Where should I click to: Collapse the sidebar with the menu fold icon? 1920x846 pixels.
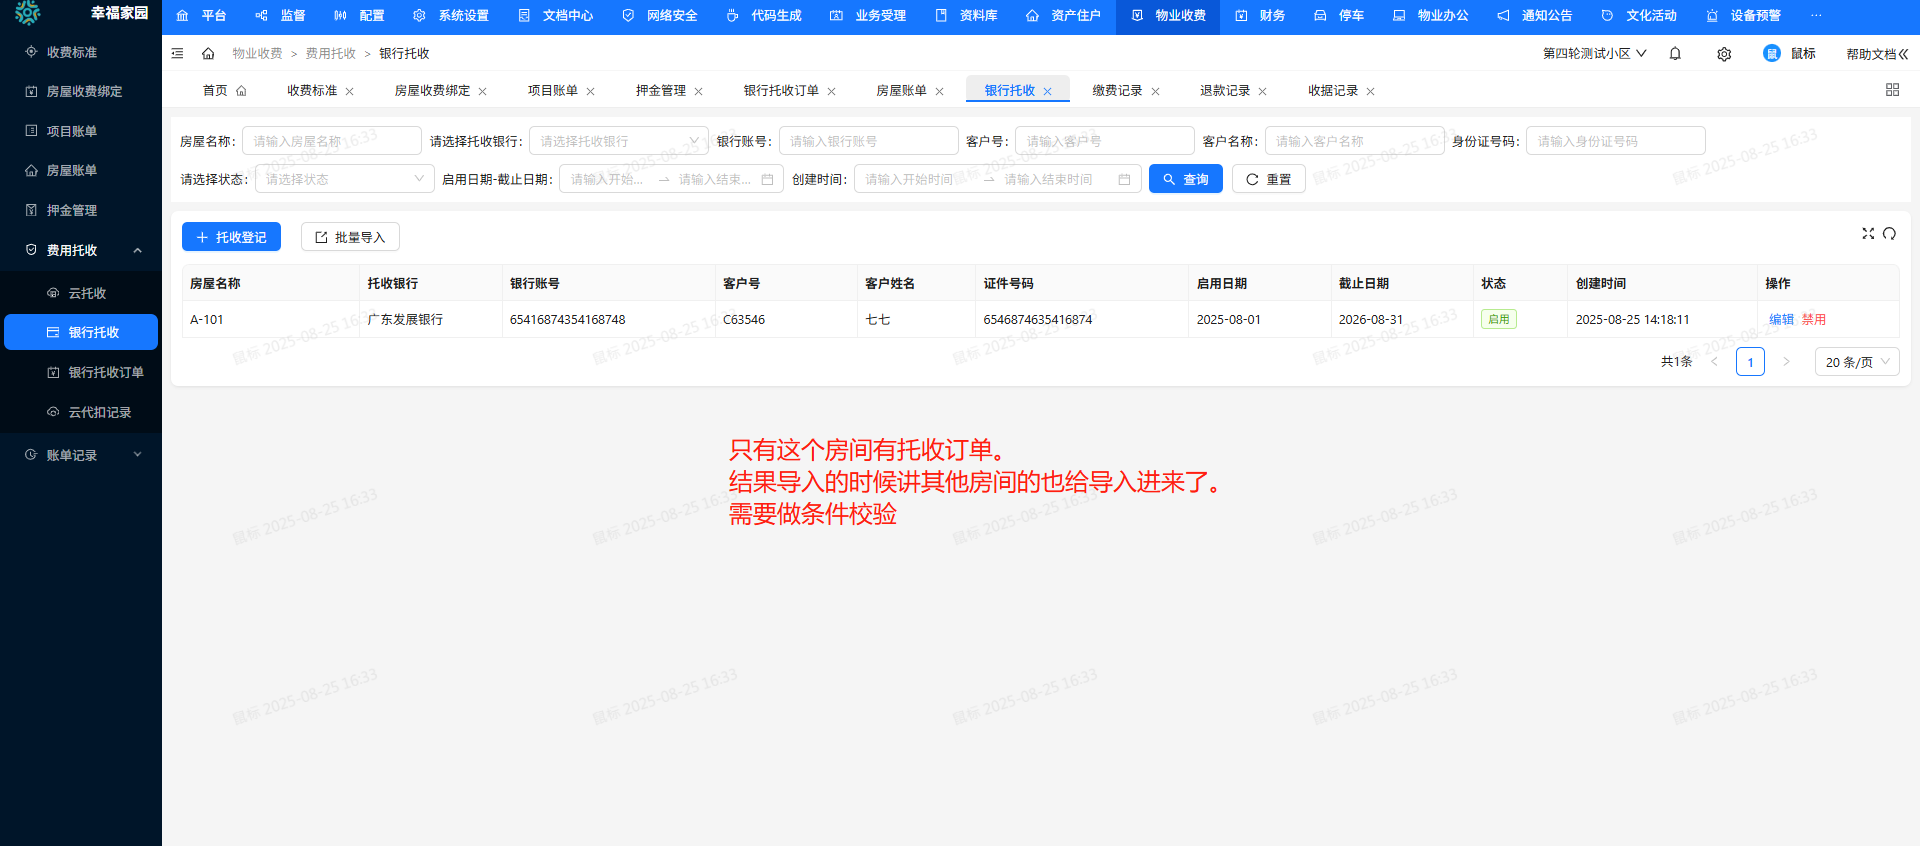point(177,54)
